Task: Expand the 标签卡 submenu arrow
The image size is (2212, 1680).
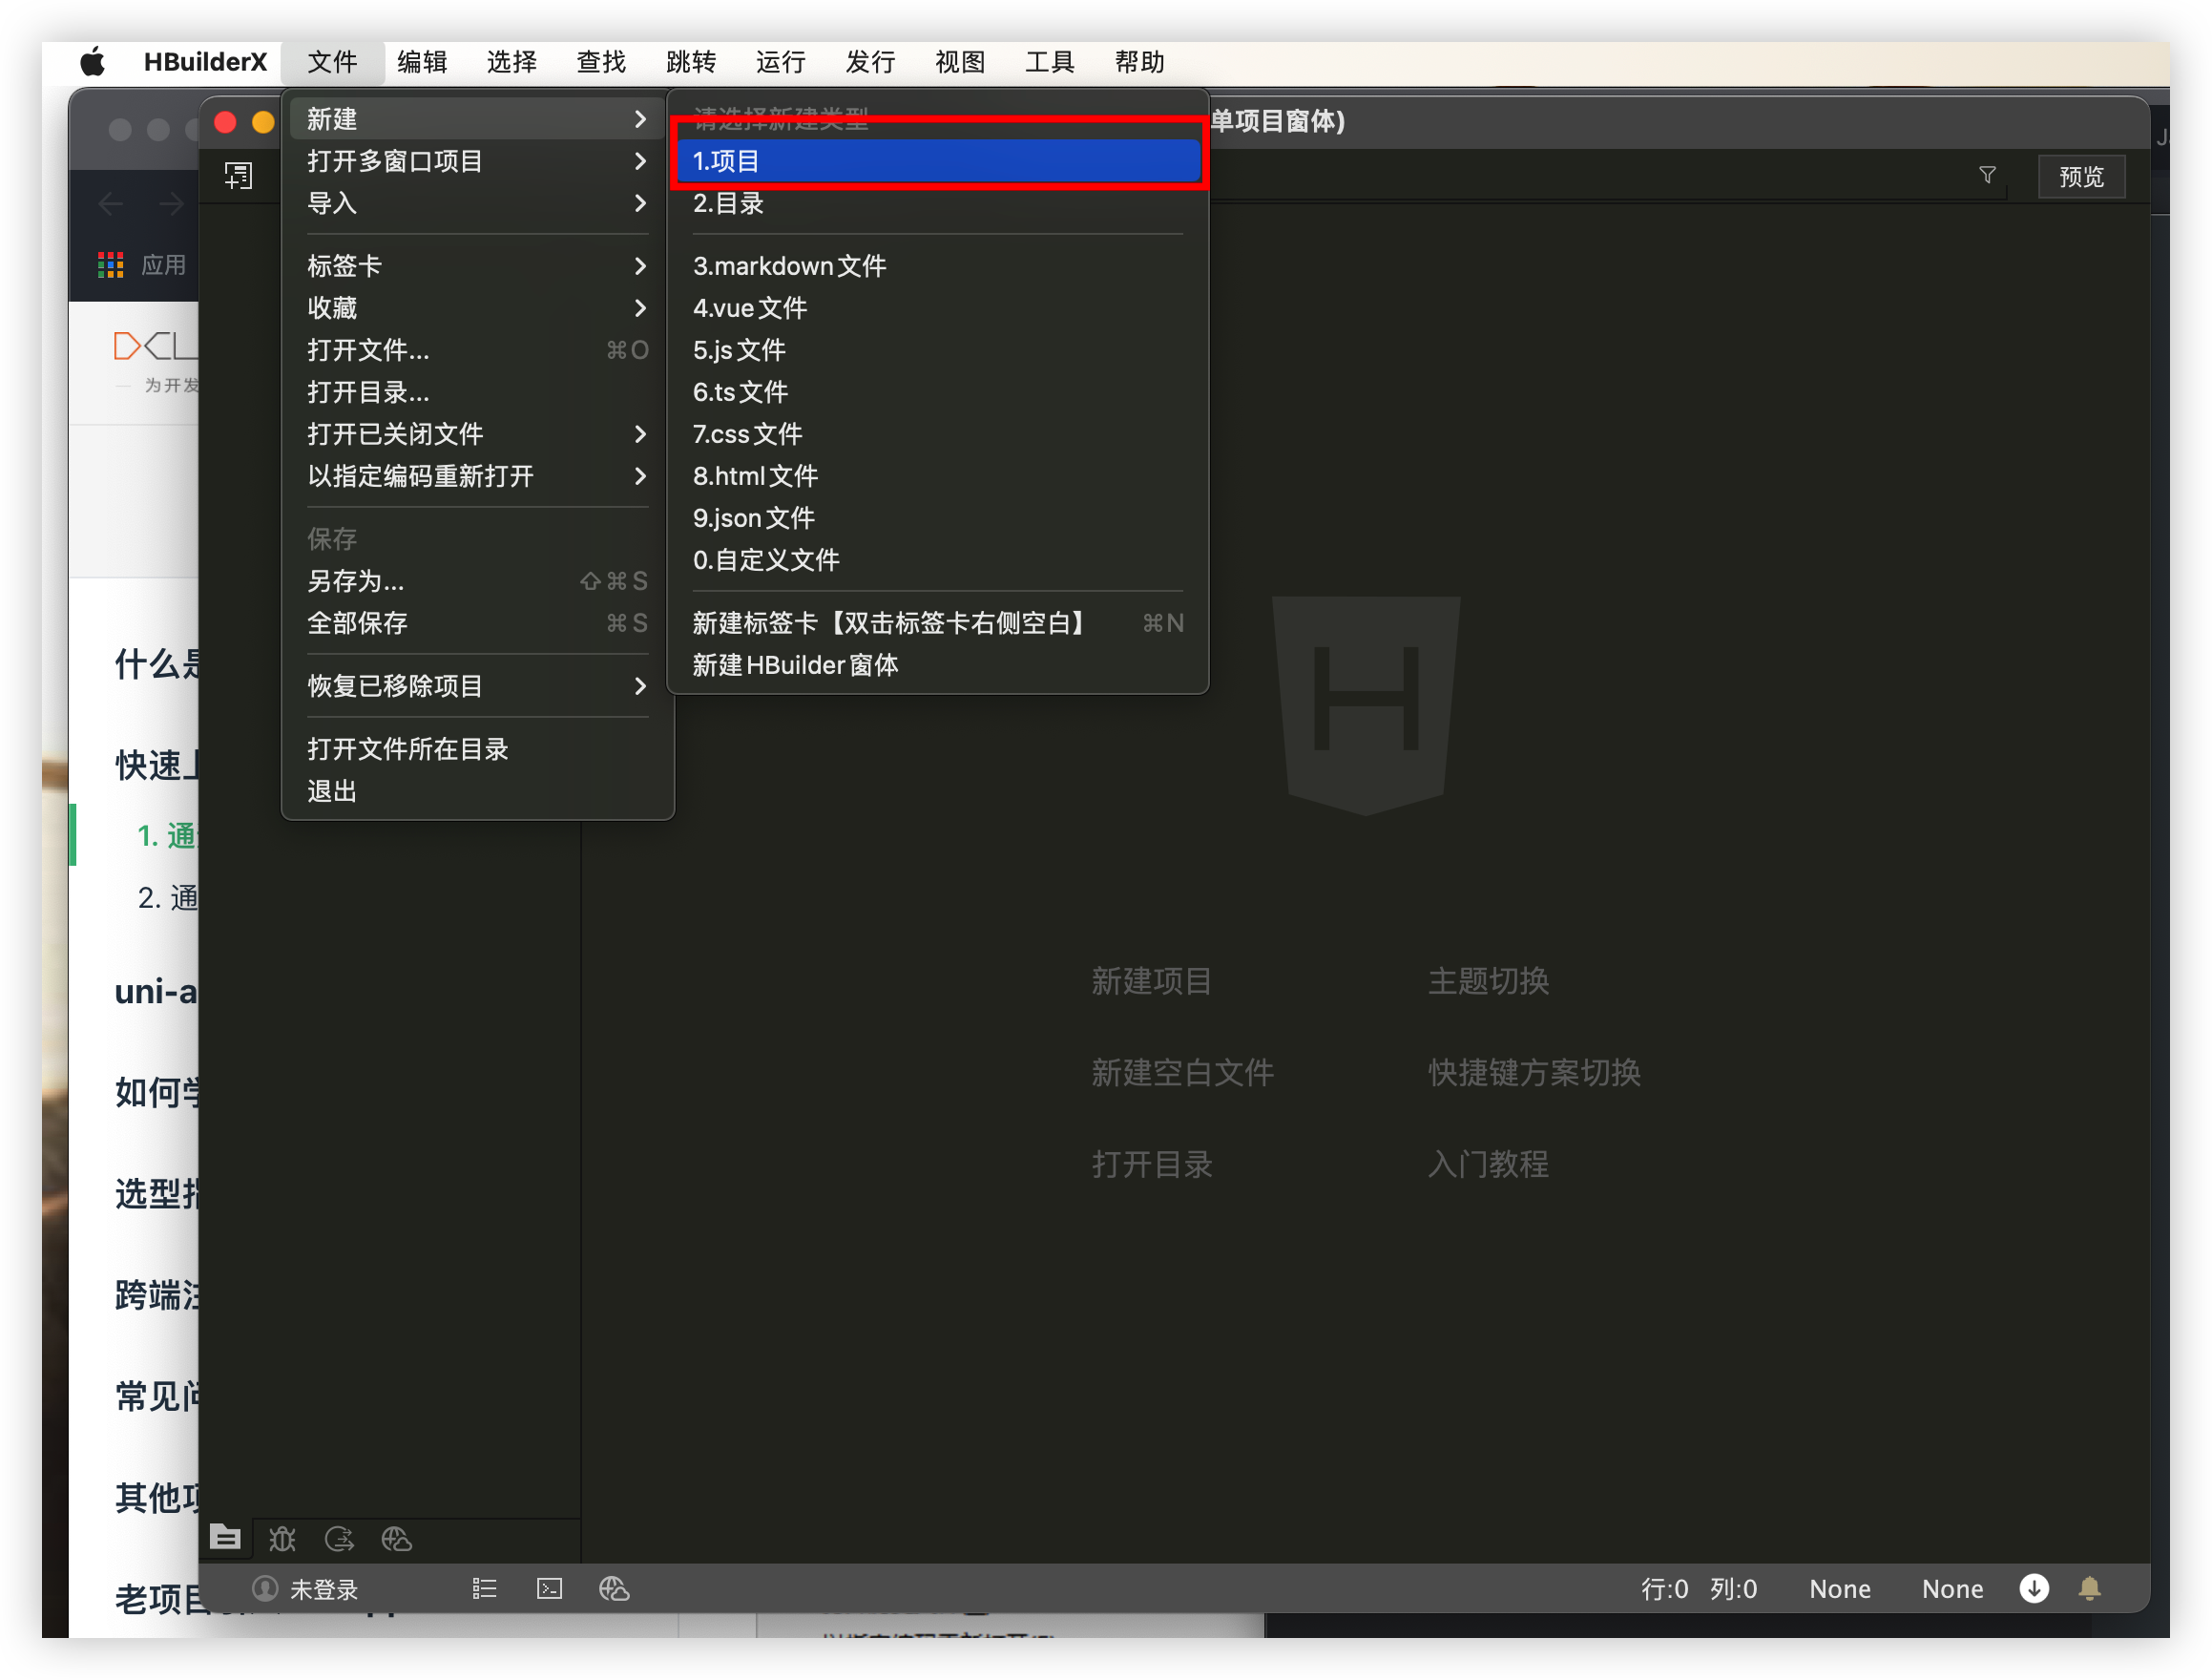Action: 640,266
